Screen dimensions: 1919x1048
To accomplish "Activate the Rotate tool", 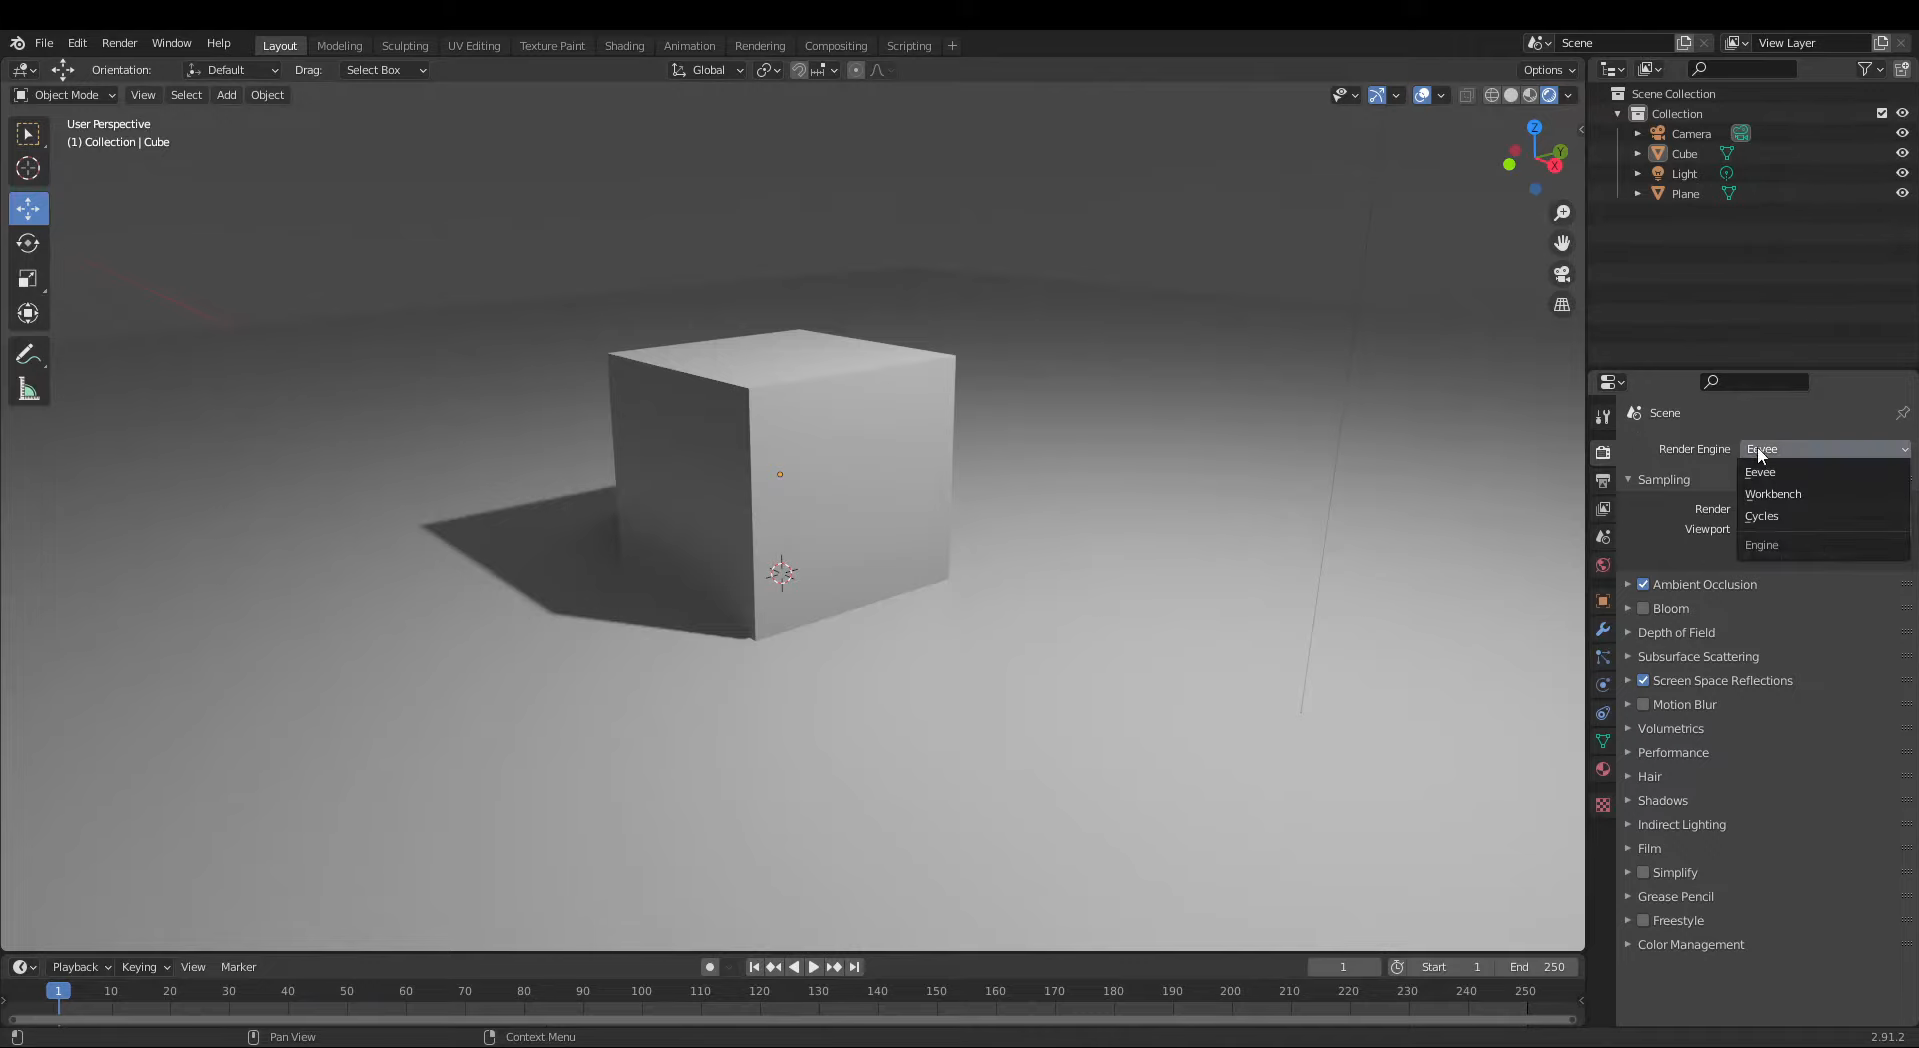I will [x=28, y=243].
